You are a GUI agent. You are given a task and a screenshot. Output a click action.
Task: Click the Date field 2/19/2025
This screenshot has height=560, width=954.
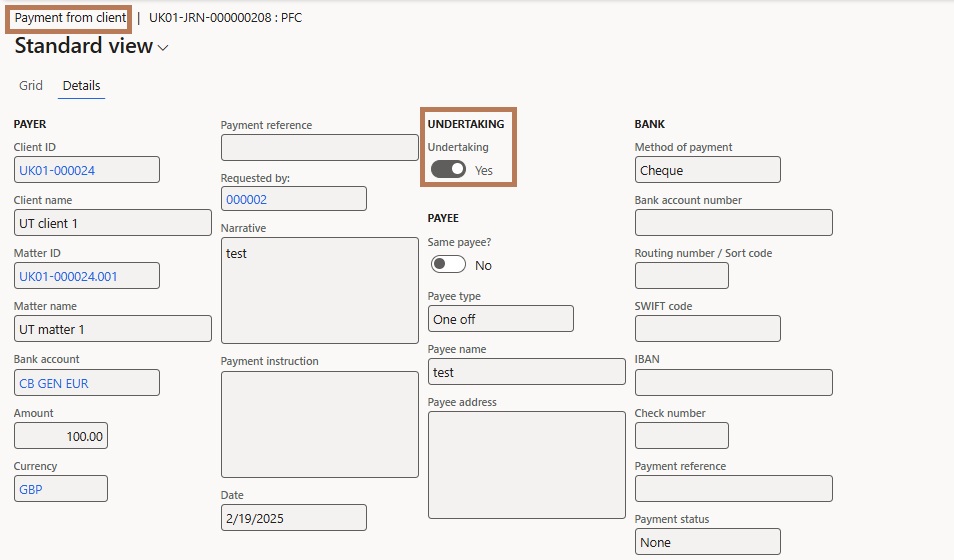tap(294, 517)
